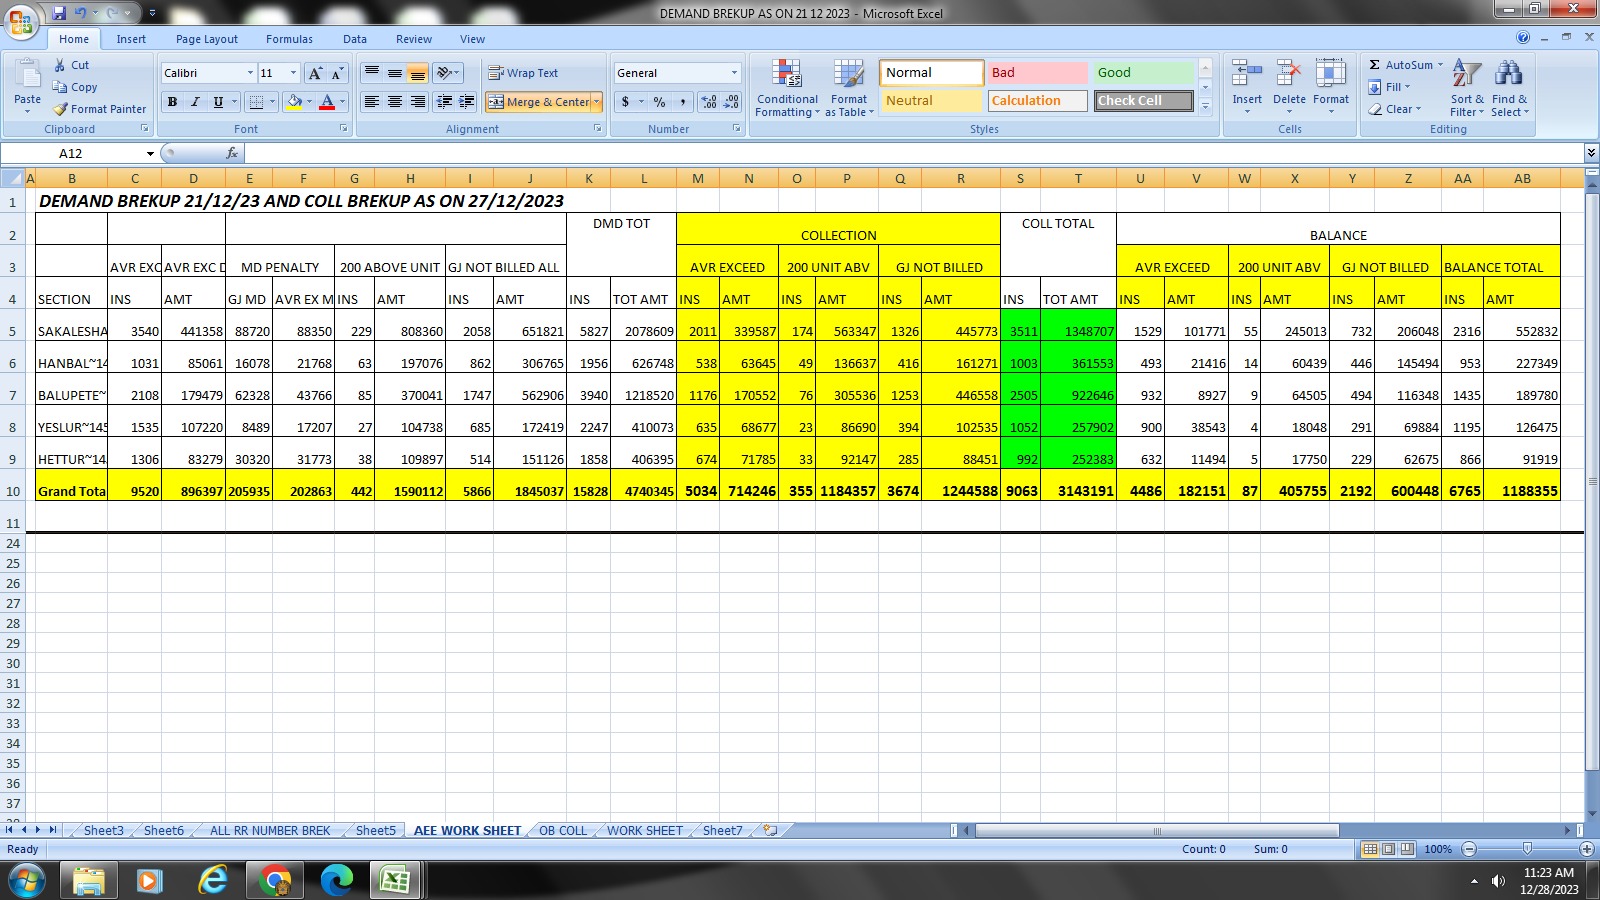
Task: Open Sort & Filter options
Action: pyautogui.click(x=1467, y=88)
